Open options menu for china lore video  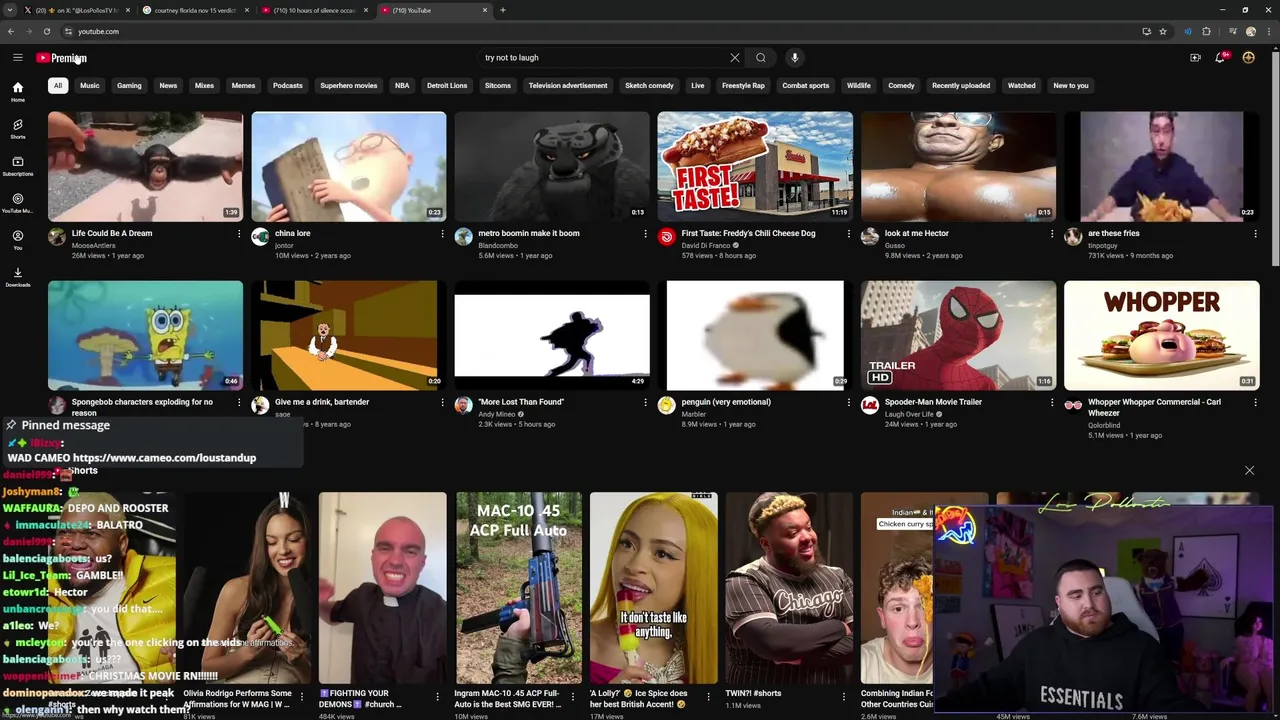tap(442, 233)
